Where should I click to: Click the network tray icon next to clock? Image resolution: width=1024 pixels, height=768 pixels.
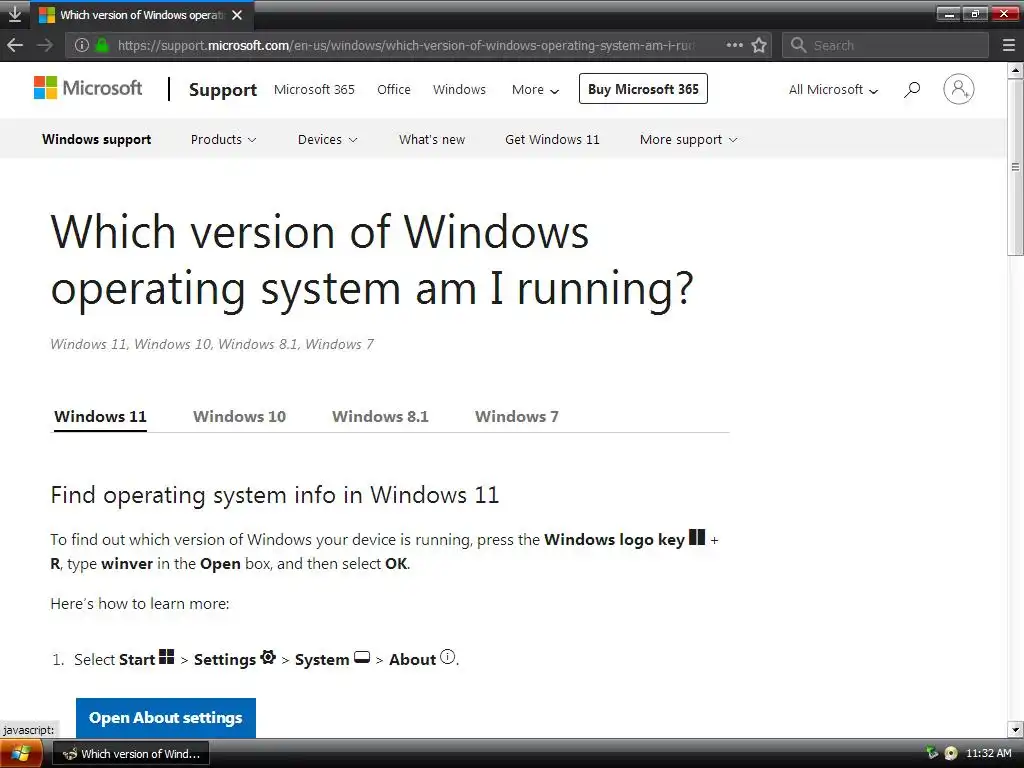(x=932, y=753)
